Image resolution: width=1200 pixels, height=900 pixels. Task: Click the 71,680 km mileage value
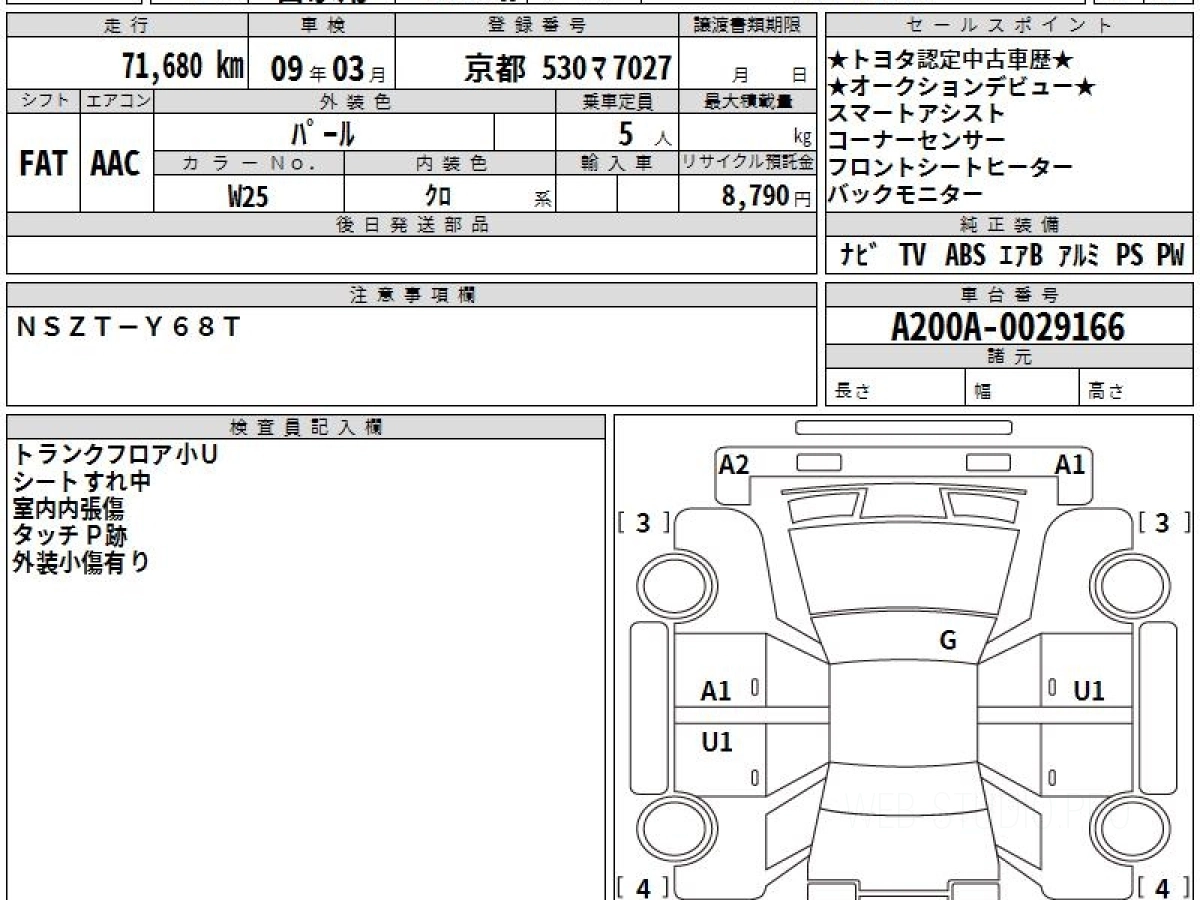pos(182,68)
